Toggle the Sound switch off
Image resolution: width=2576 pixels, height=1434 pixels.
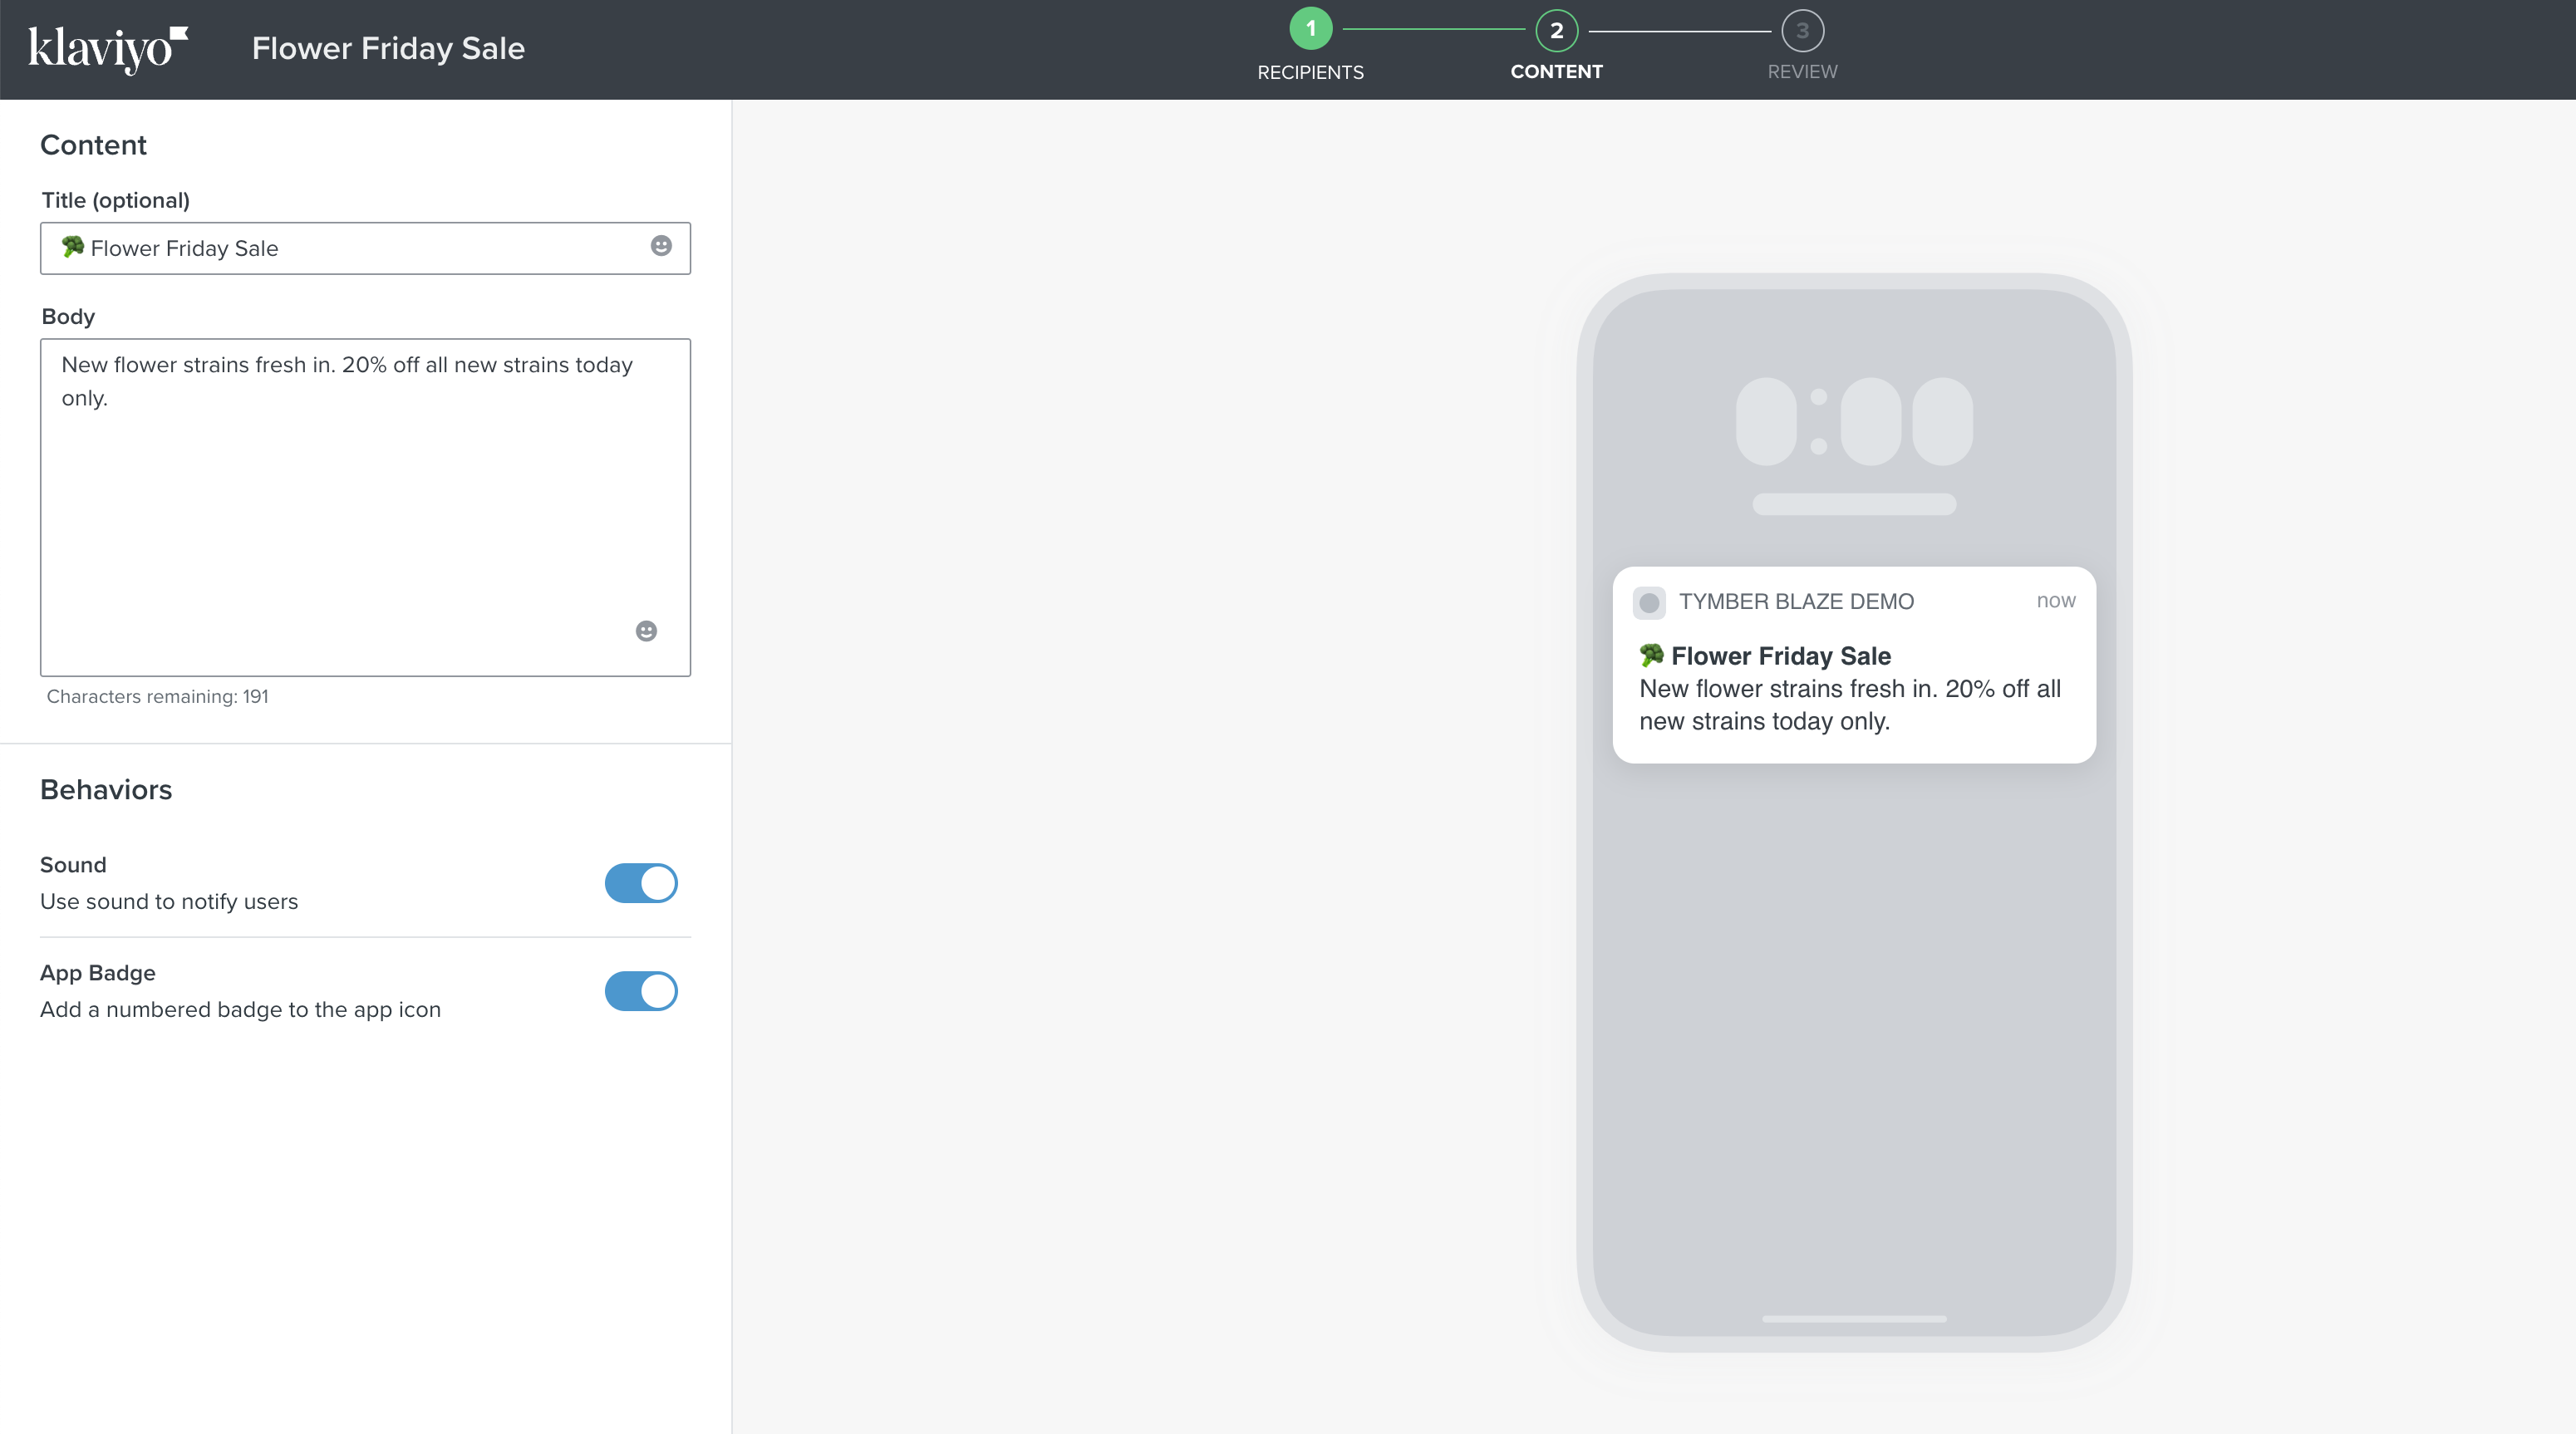pyautogui.click(x=641, y=883)
